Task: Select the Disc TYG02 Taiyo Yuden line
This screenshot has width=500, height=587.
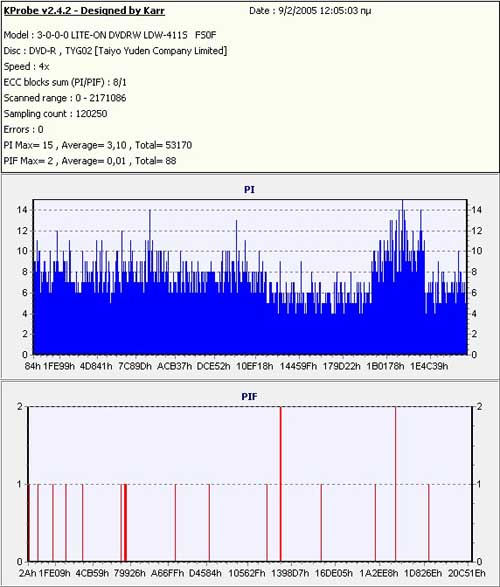Action: 115,51
